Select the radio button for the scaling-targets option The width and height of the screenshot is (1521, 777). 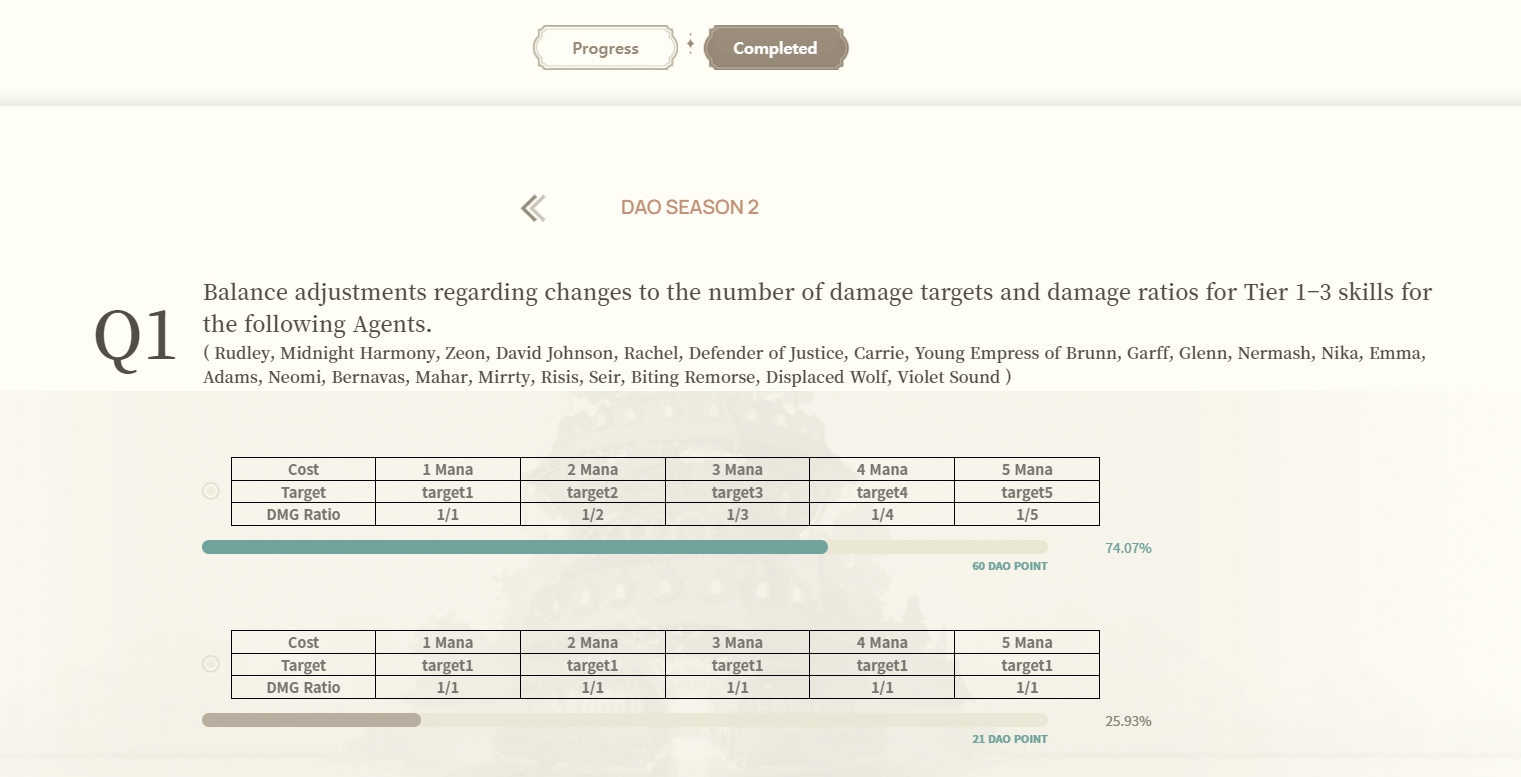point(210,491)
